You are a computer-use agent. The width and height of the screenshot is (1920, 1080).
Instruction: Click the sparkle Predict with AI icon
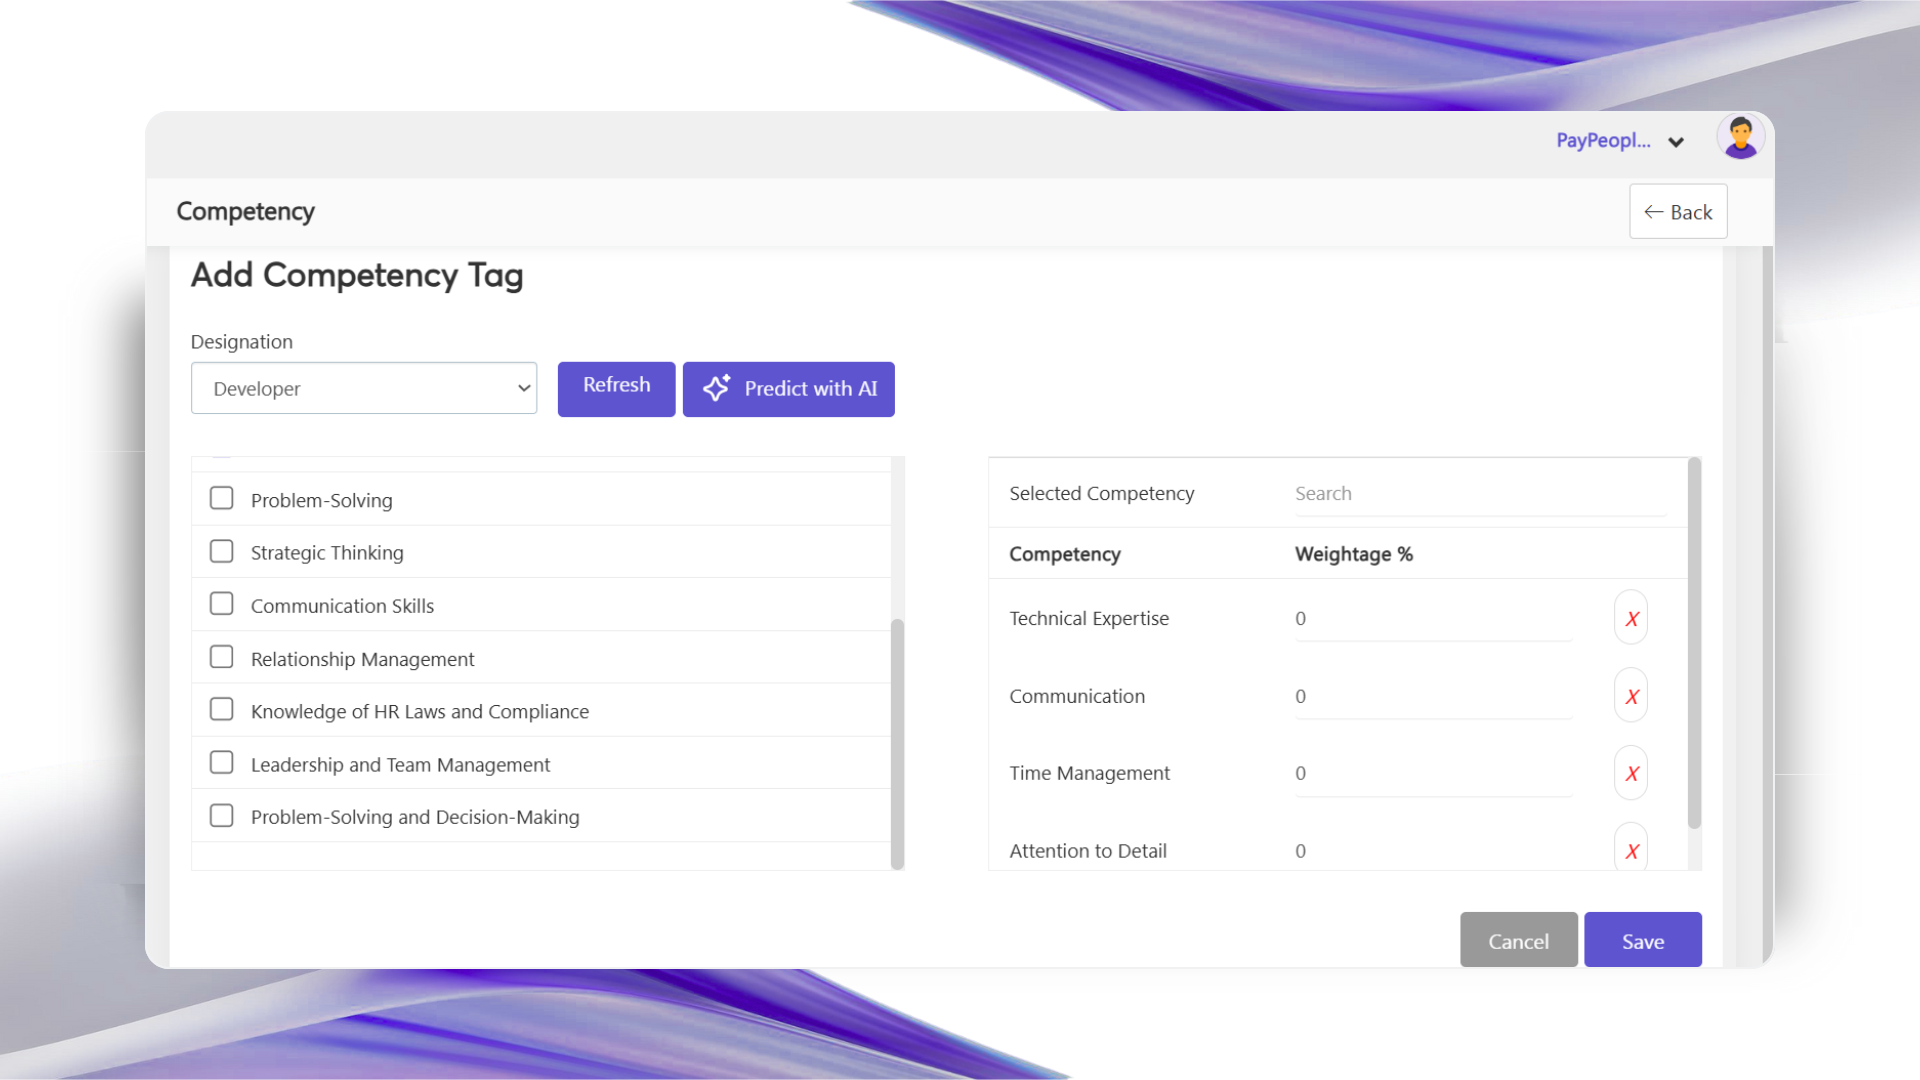tap(716, 389)
